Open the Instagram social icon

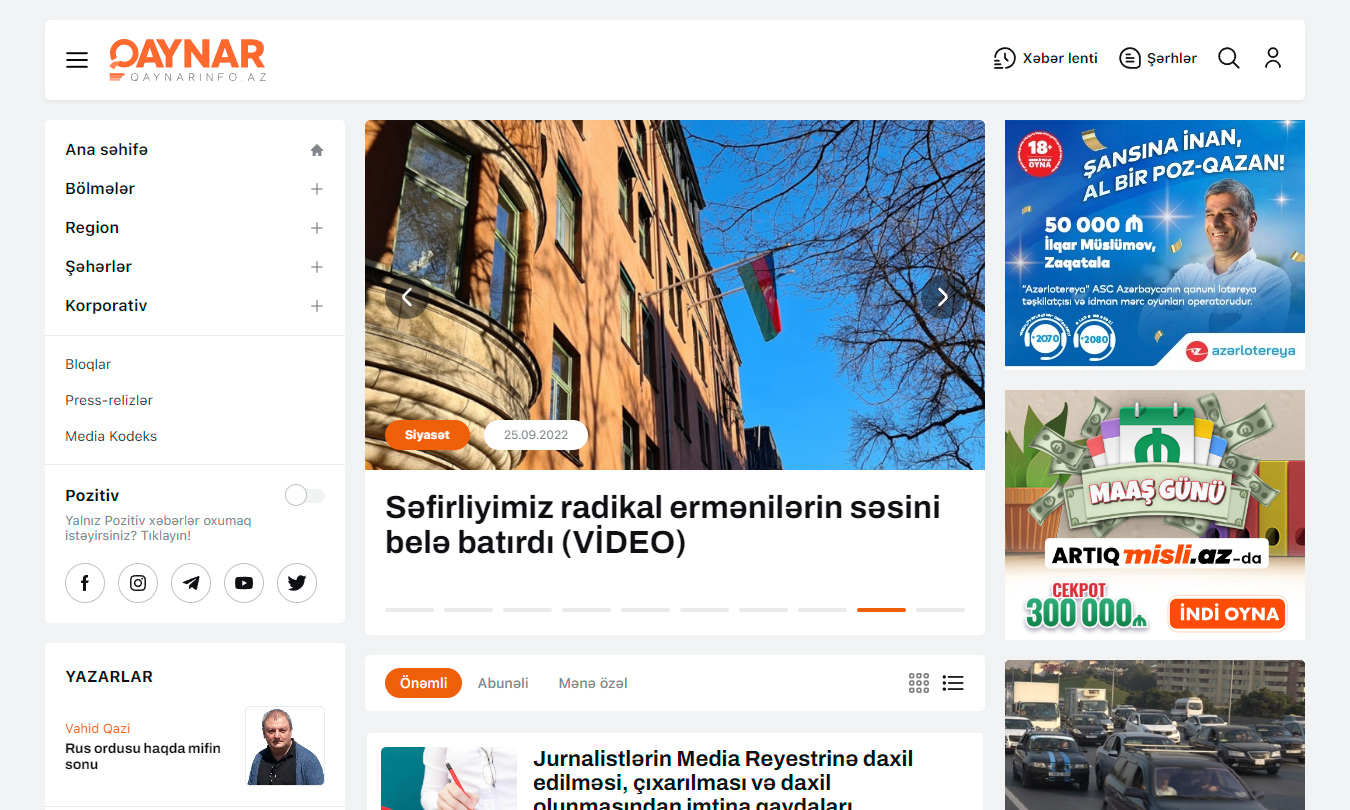point(138,583)
